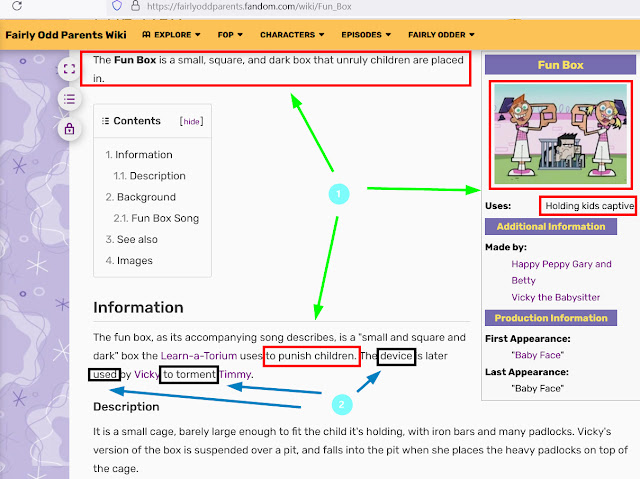
Task: Click the Additional Information infobox header
Action: (x=551, y=226)
